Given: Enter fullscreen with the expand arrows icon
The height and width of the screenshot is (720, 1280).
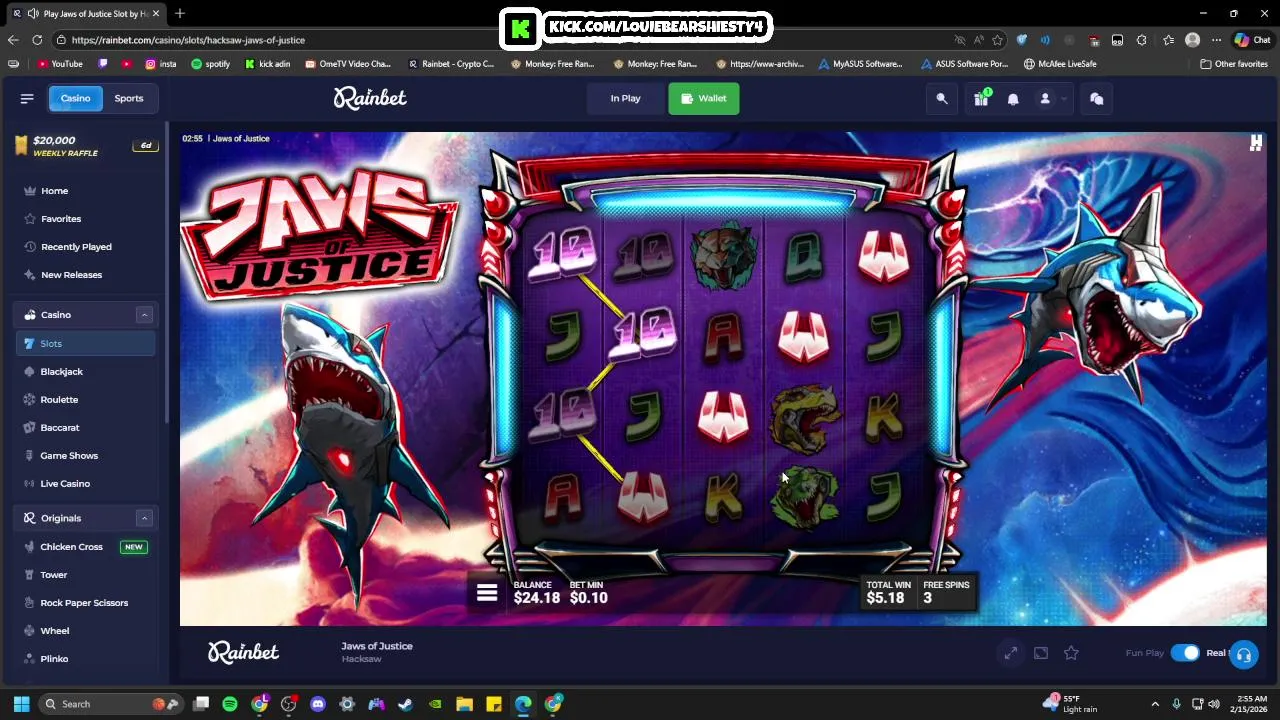Looking at the screenshot, I should click(1011, 653).
